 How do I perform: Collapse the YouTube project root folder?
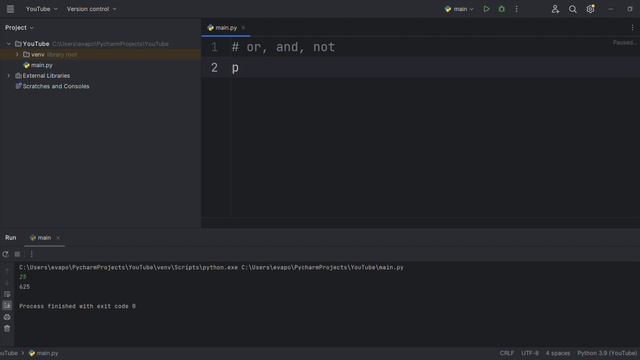click(9, 44)
